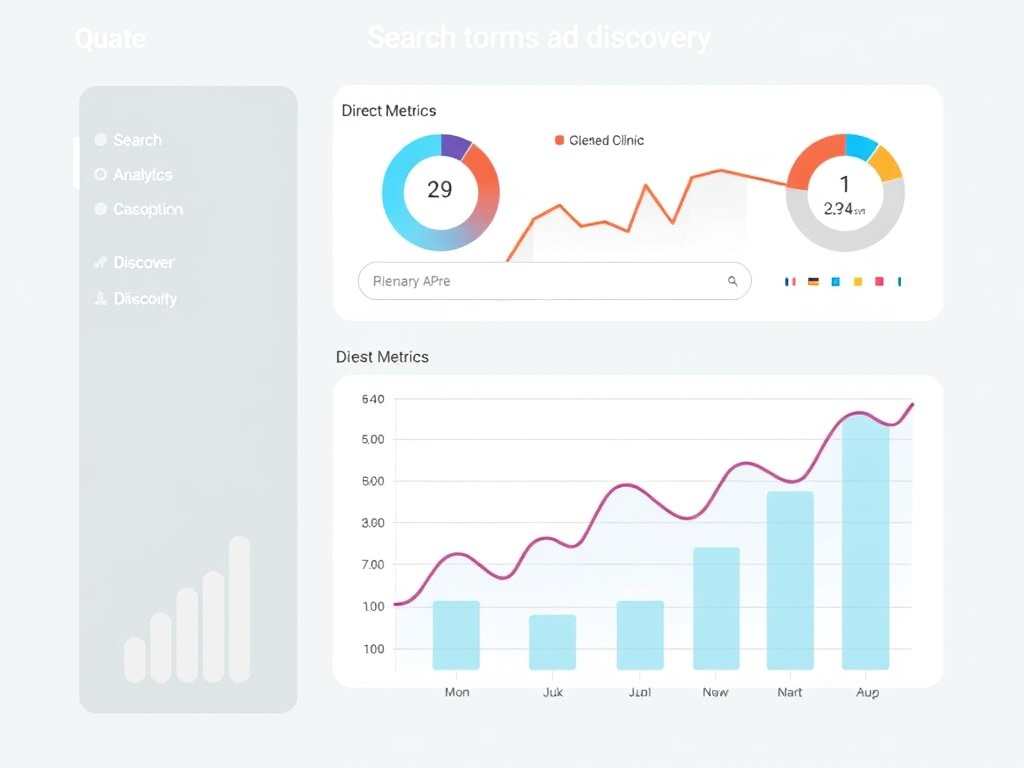The image size is (1024, 768).
Task: Click the Diest Metrics section heading
Action: coord(382,357)
